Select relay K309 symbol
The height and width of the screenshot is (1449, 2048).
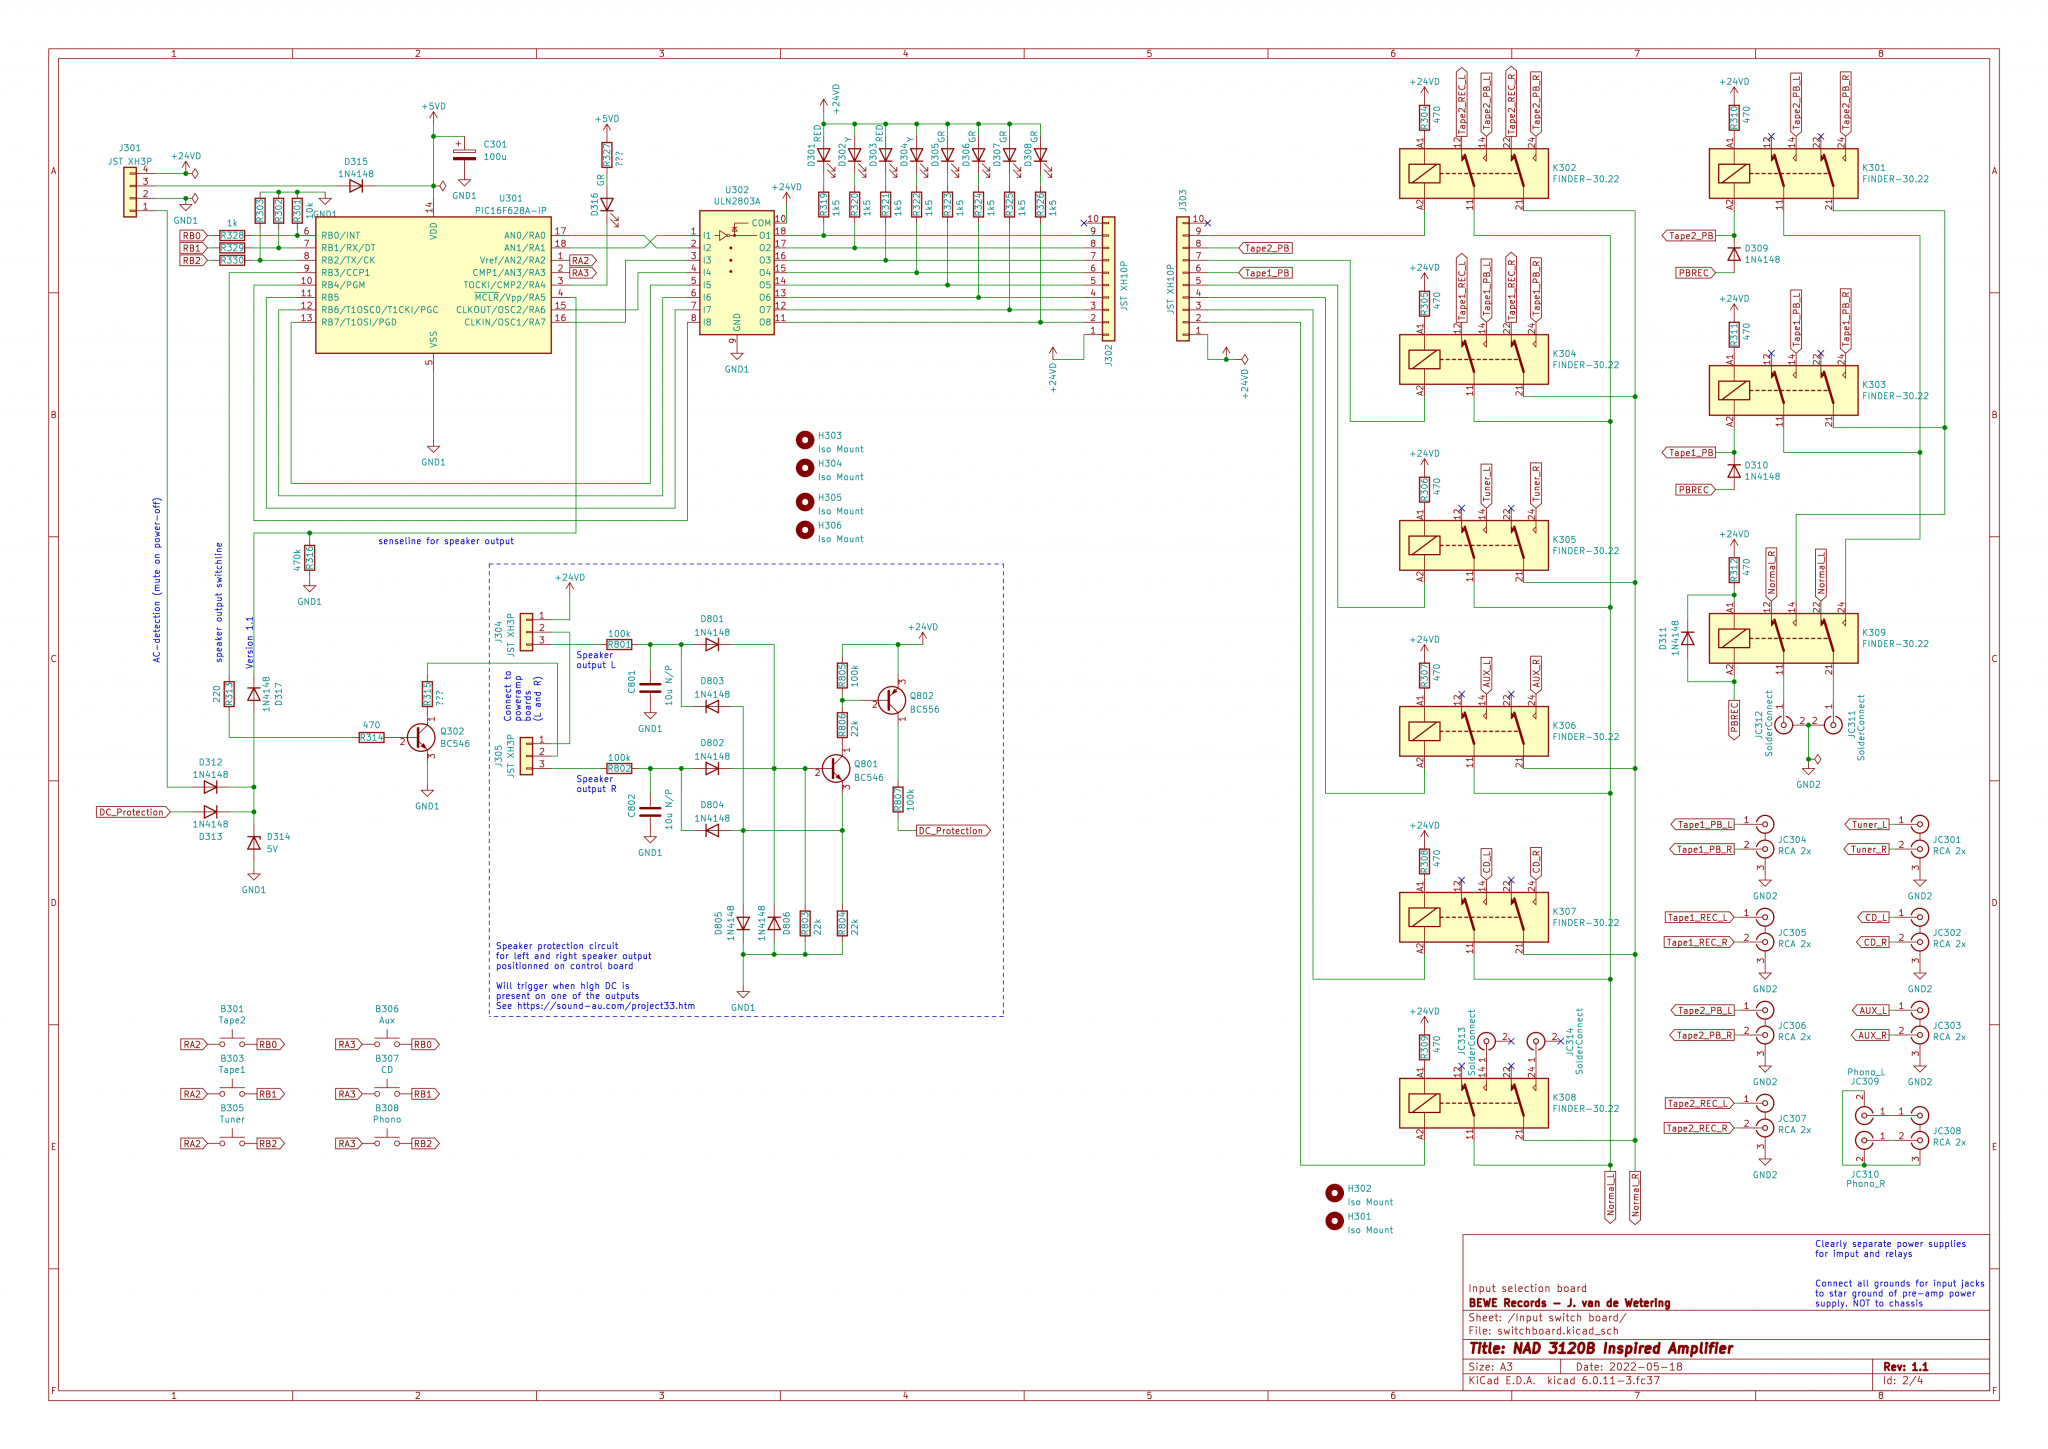pos(1783,638)
